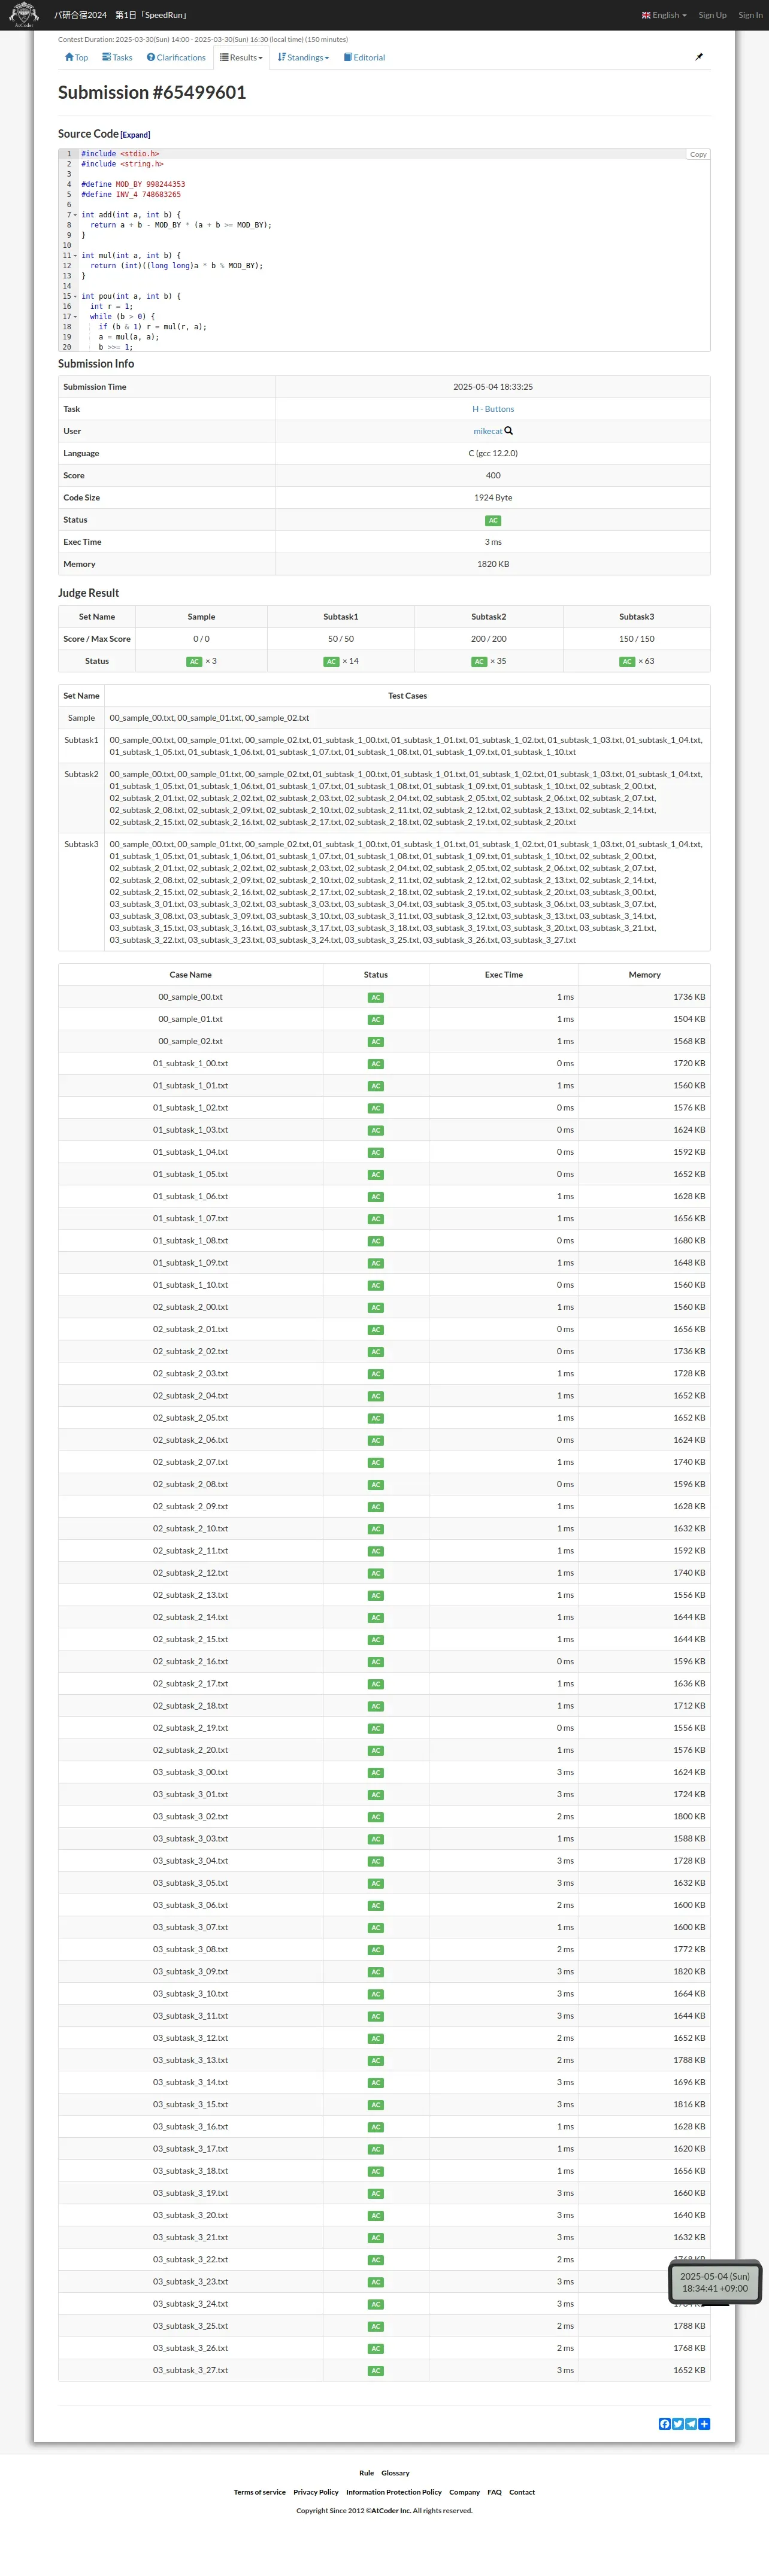Copy the source code with the Copy button

click(x=698, y=154)
